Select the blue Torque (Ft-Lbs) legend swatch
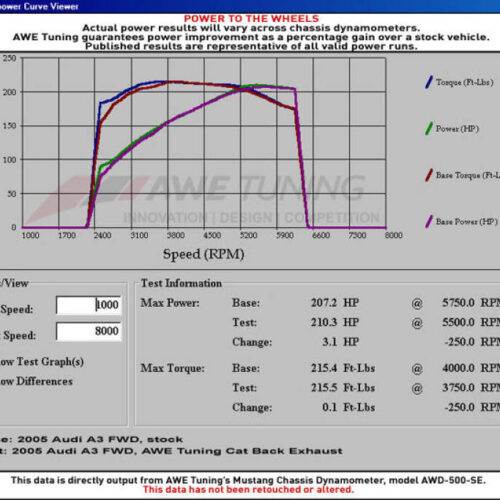The image size is (500, 500). click(429, 82)
